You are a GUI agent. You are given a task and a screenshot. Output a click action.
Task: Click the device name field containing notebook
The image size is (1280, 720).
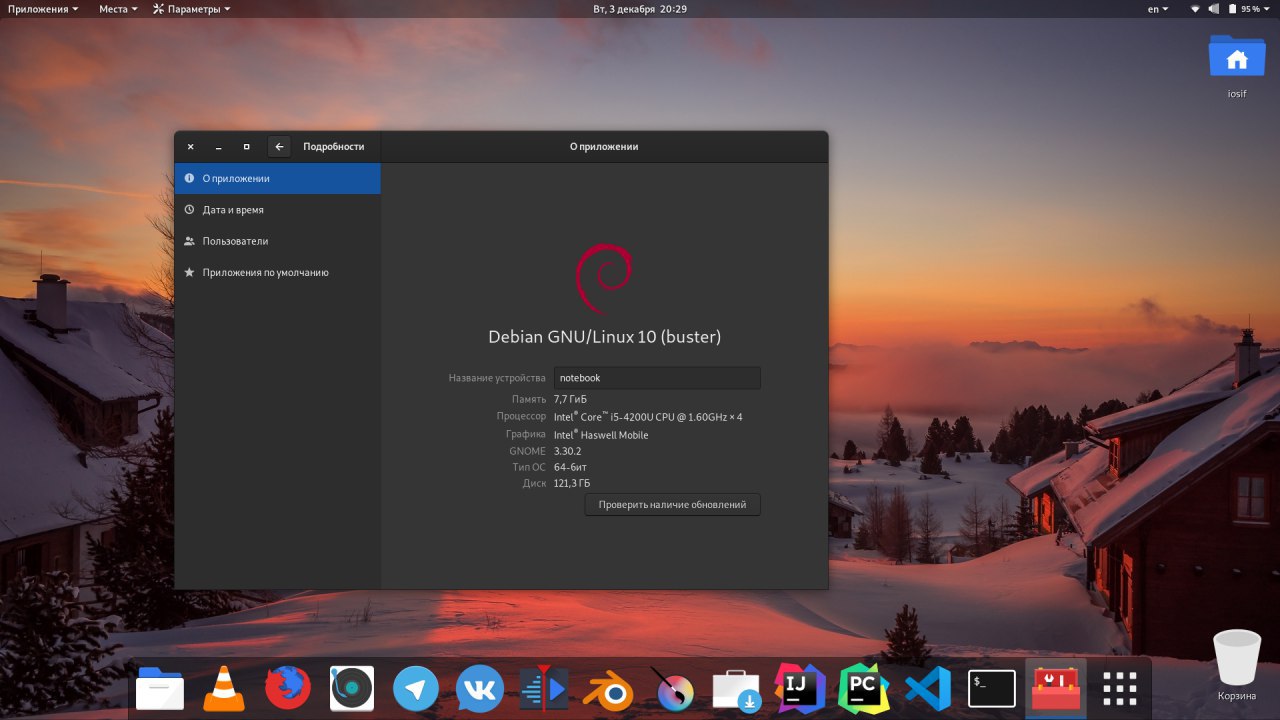(x=657, y=378)
